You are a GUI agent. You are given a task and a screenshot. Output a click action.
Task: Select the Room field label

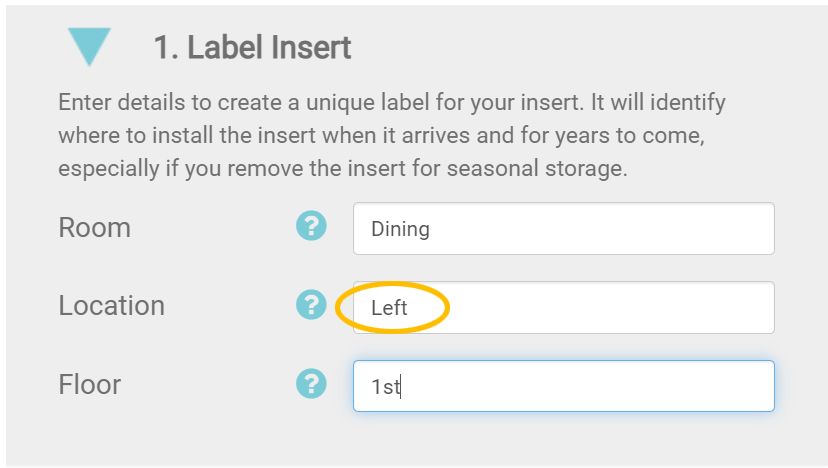click(95, 228)
